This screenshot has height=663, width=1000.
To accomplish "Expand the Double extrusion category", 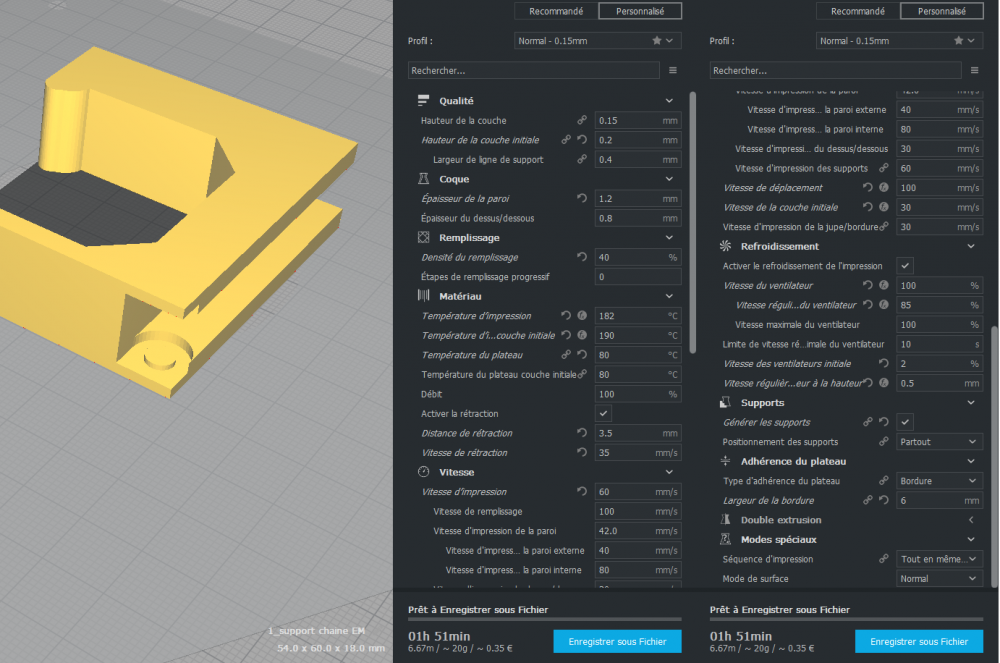I will point(971,520).
